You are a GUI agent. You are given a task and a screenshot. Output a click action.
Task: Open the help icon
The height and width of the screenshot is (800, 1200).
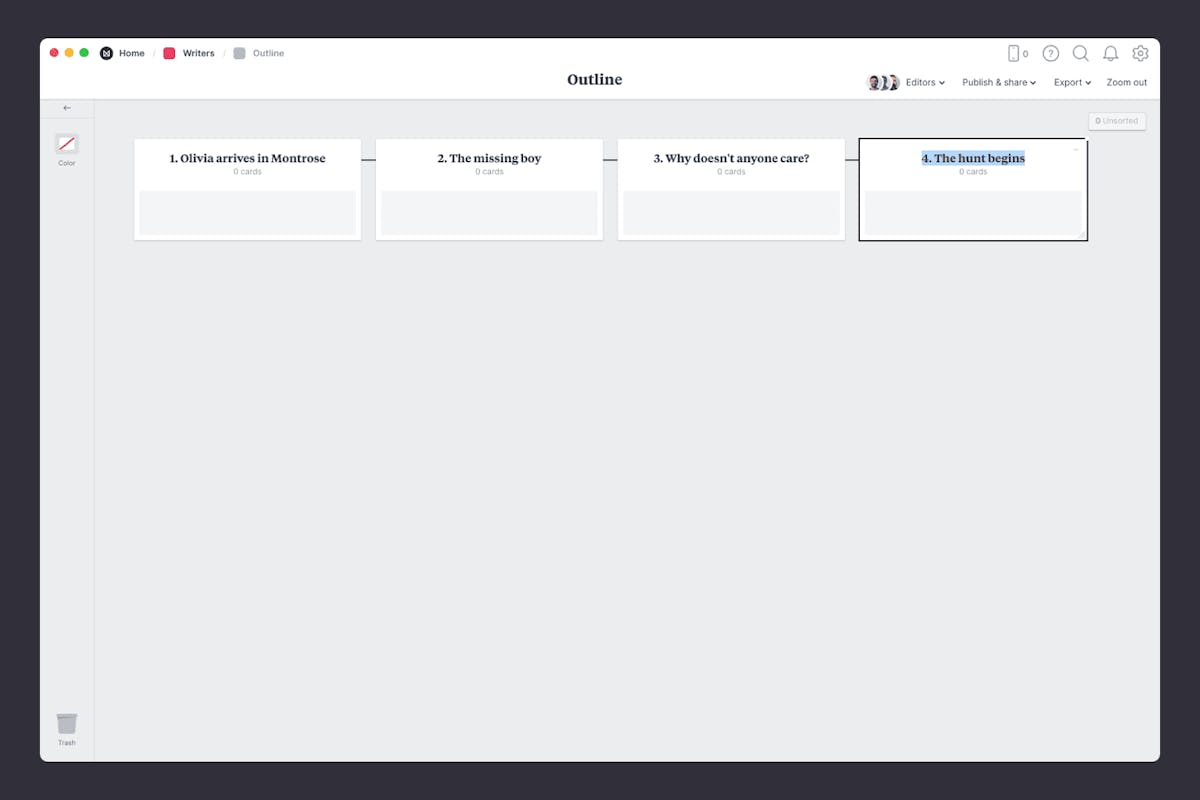pos(1050,53)
